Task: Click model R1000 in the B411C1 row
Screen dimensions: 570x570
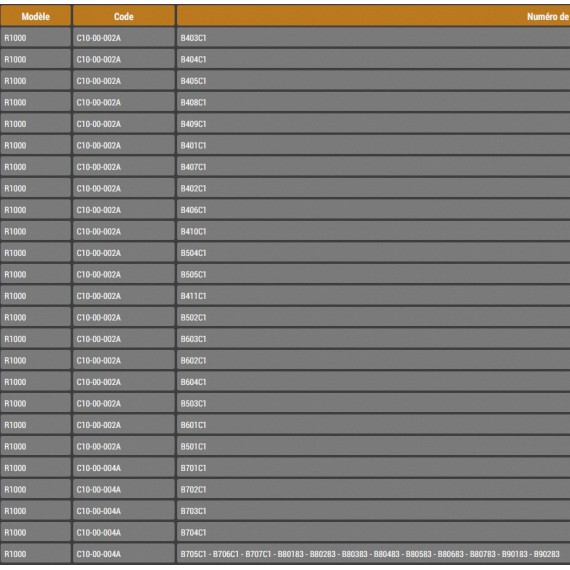Action: (x=15, y=296)
